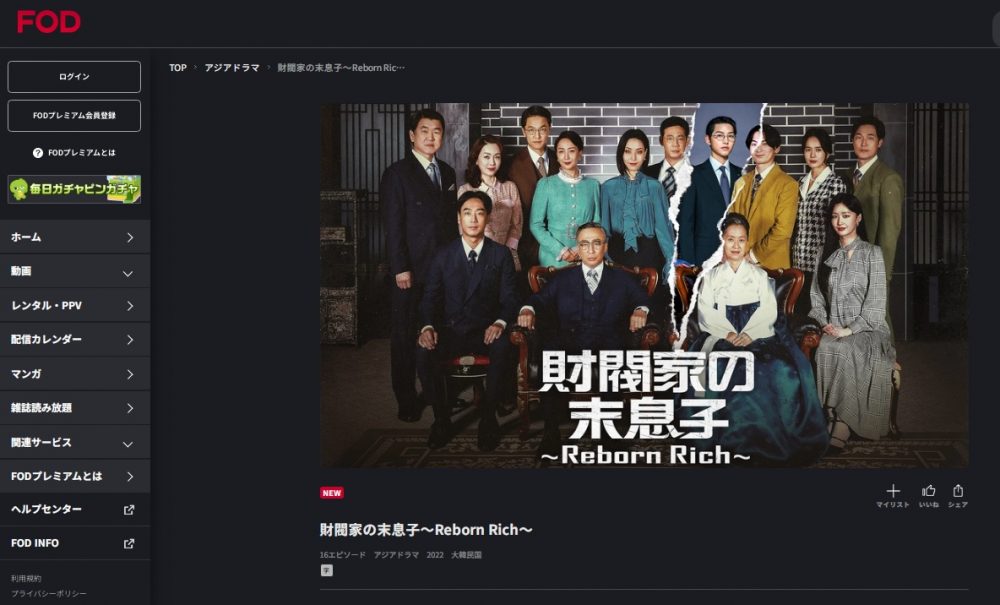
Task: Click the question mark icon beside FODプレミアムとは
Action: tap(38, 153)
